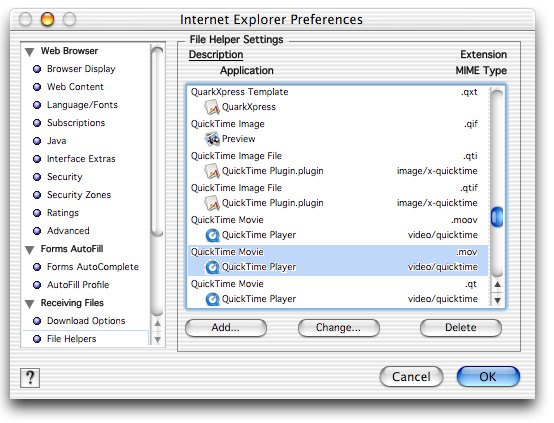Select the QuickTime Image File .qti entry
This screenshot has height=423, width=554.
point(338,164)
